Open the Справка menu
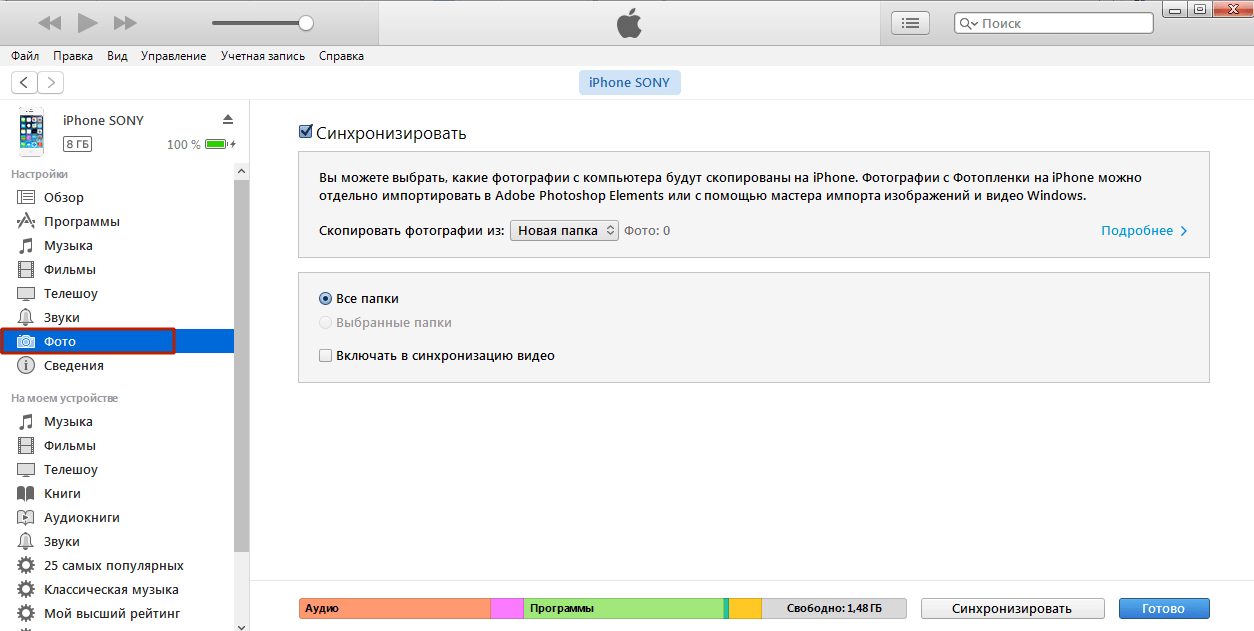The width and height of the screenshot is (1254, 631). click(x=341, y=56)
